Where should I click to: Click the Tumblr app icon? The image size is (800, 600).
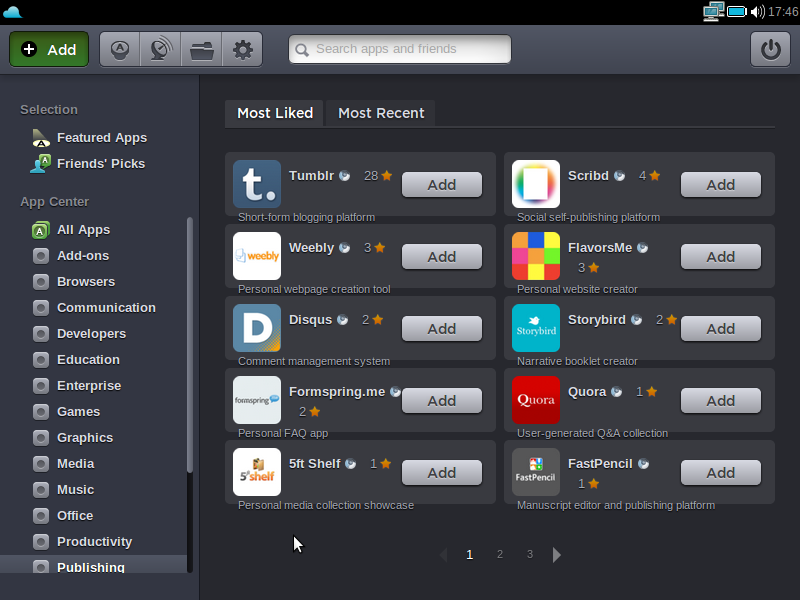257,184
